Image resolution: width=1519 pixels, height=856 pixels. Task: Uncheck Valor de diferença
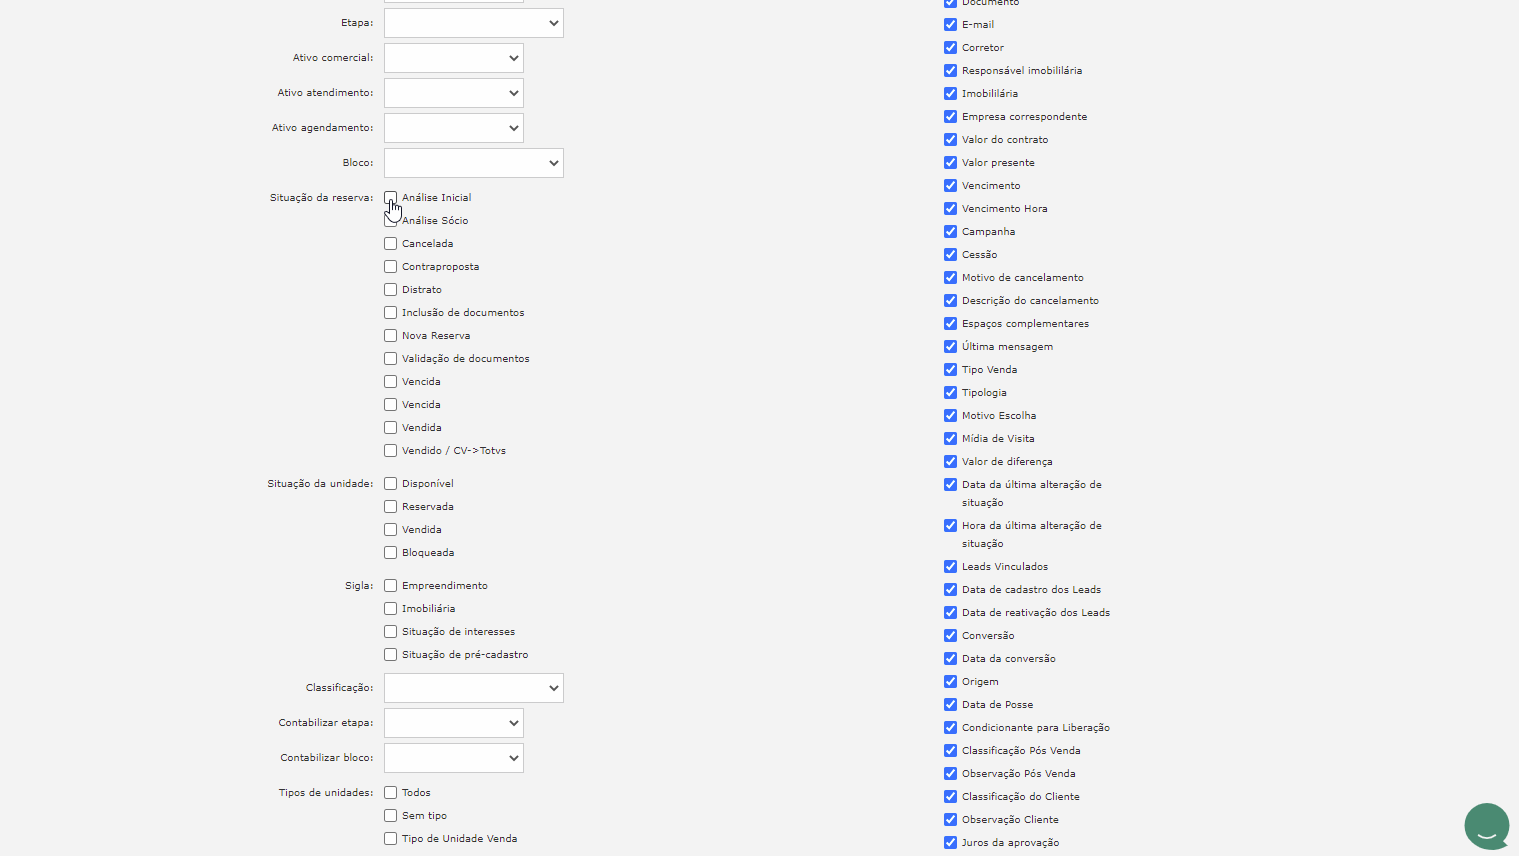coord(951,462)
